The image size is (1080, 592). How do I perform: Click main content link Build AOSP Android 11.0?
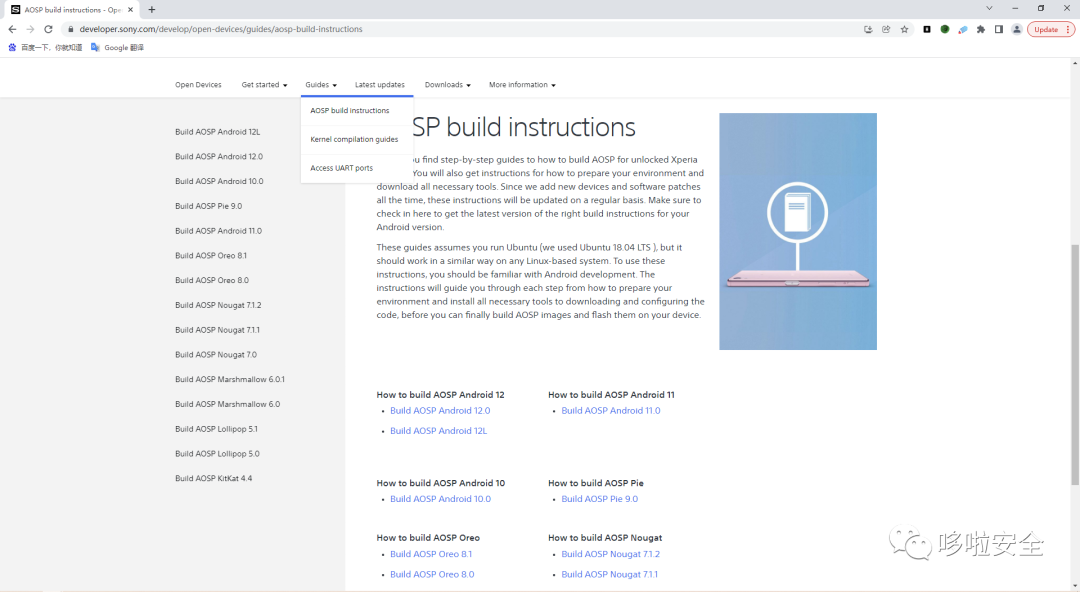(611, 411)
